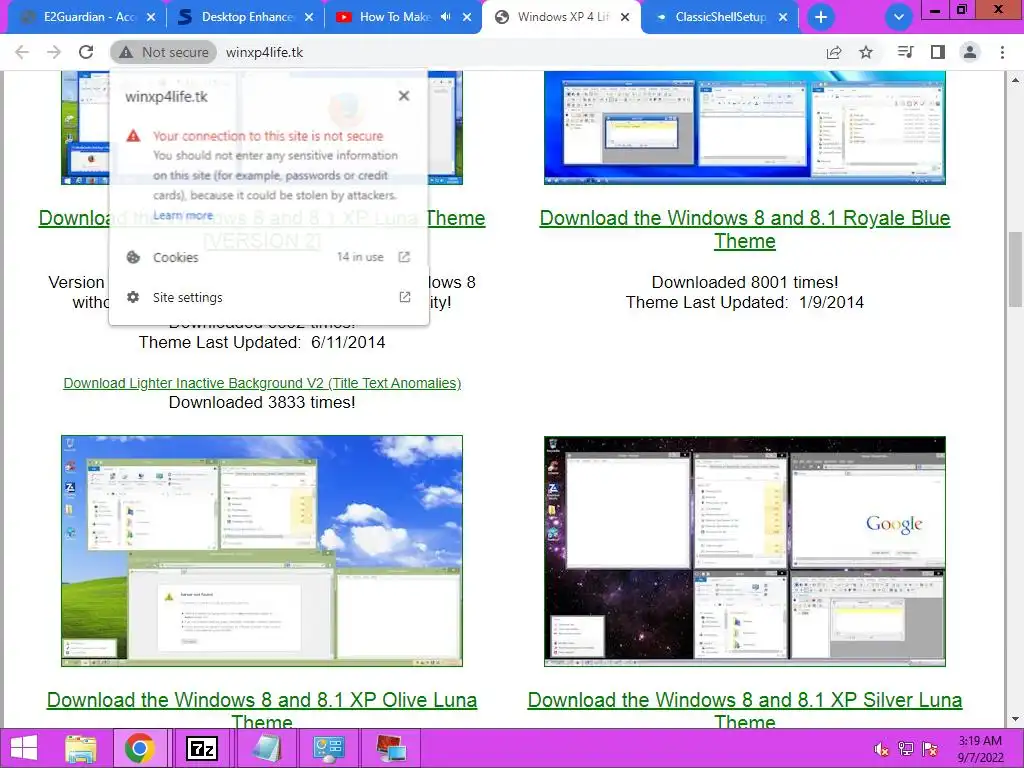Viewport: 1024px width, 768px height.
Task: Open the XP Silver Luna theme download link
Action: point(744,711)
